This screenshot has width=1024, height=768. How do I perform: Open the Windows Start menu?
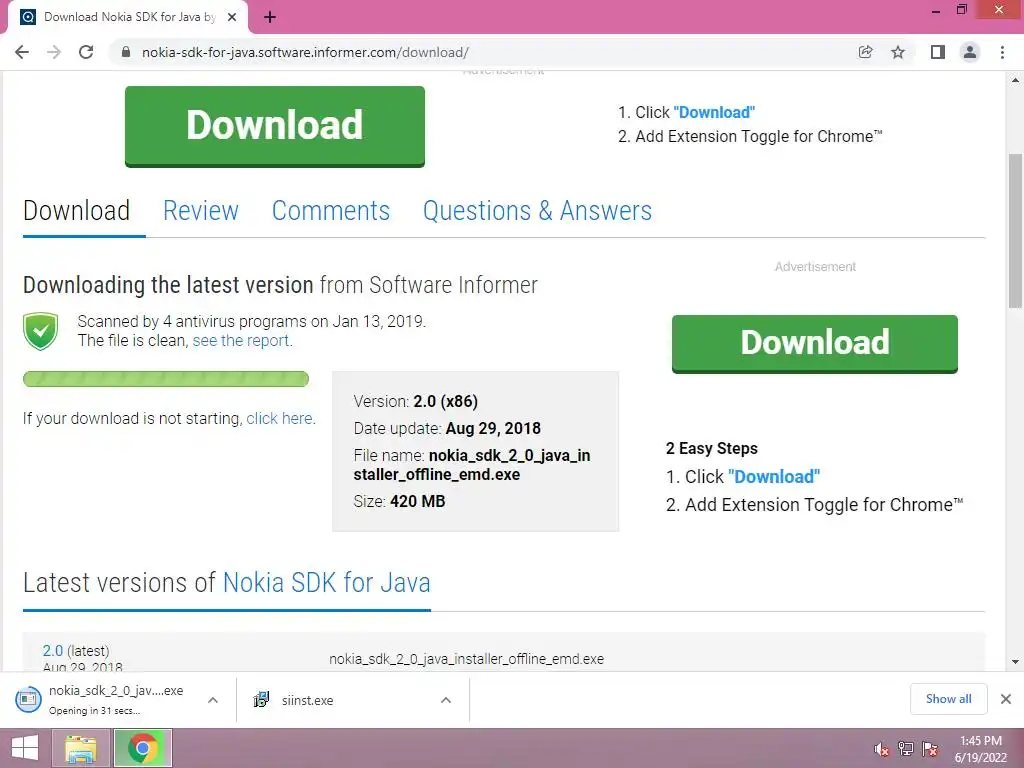(x=25, y=748)
